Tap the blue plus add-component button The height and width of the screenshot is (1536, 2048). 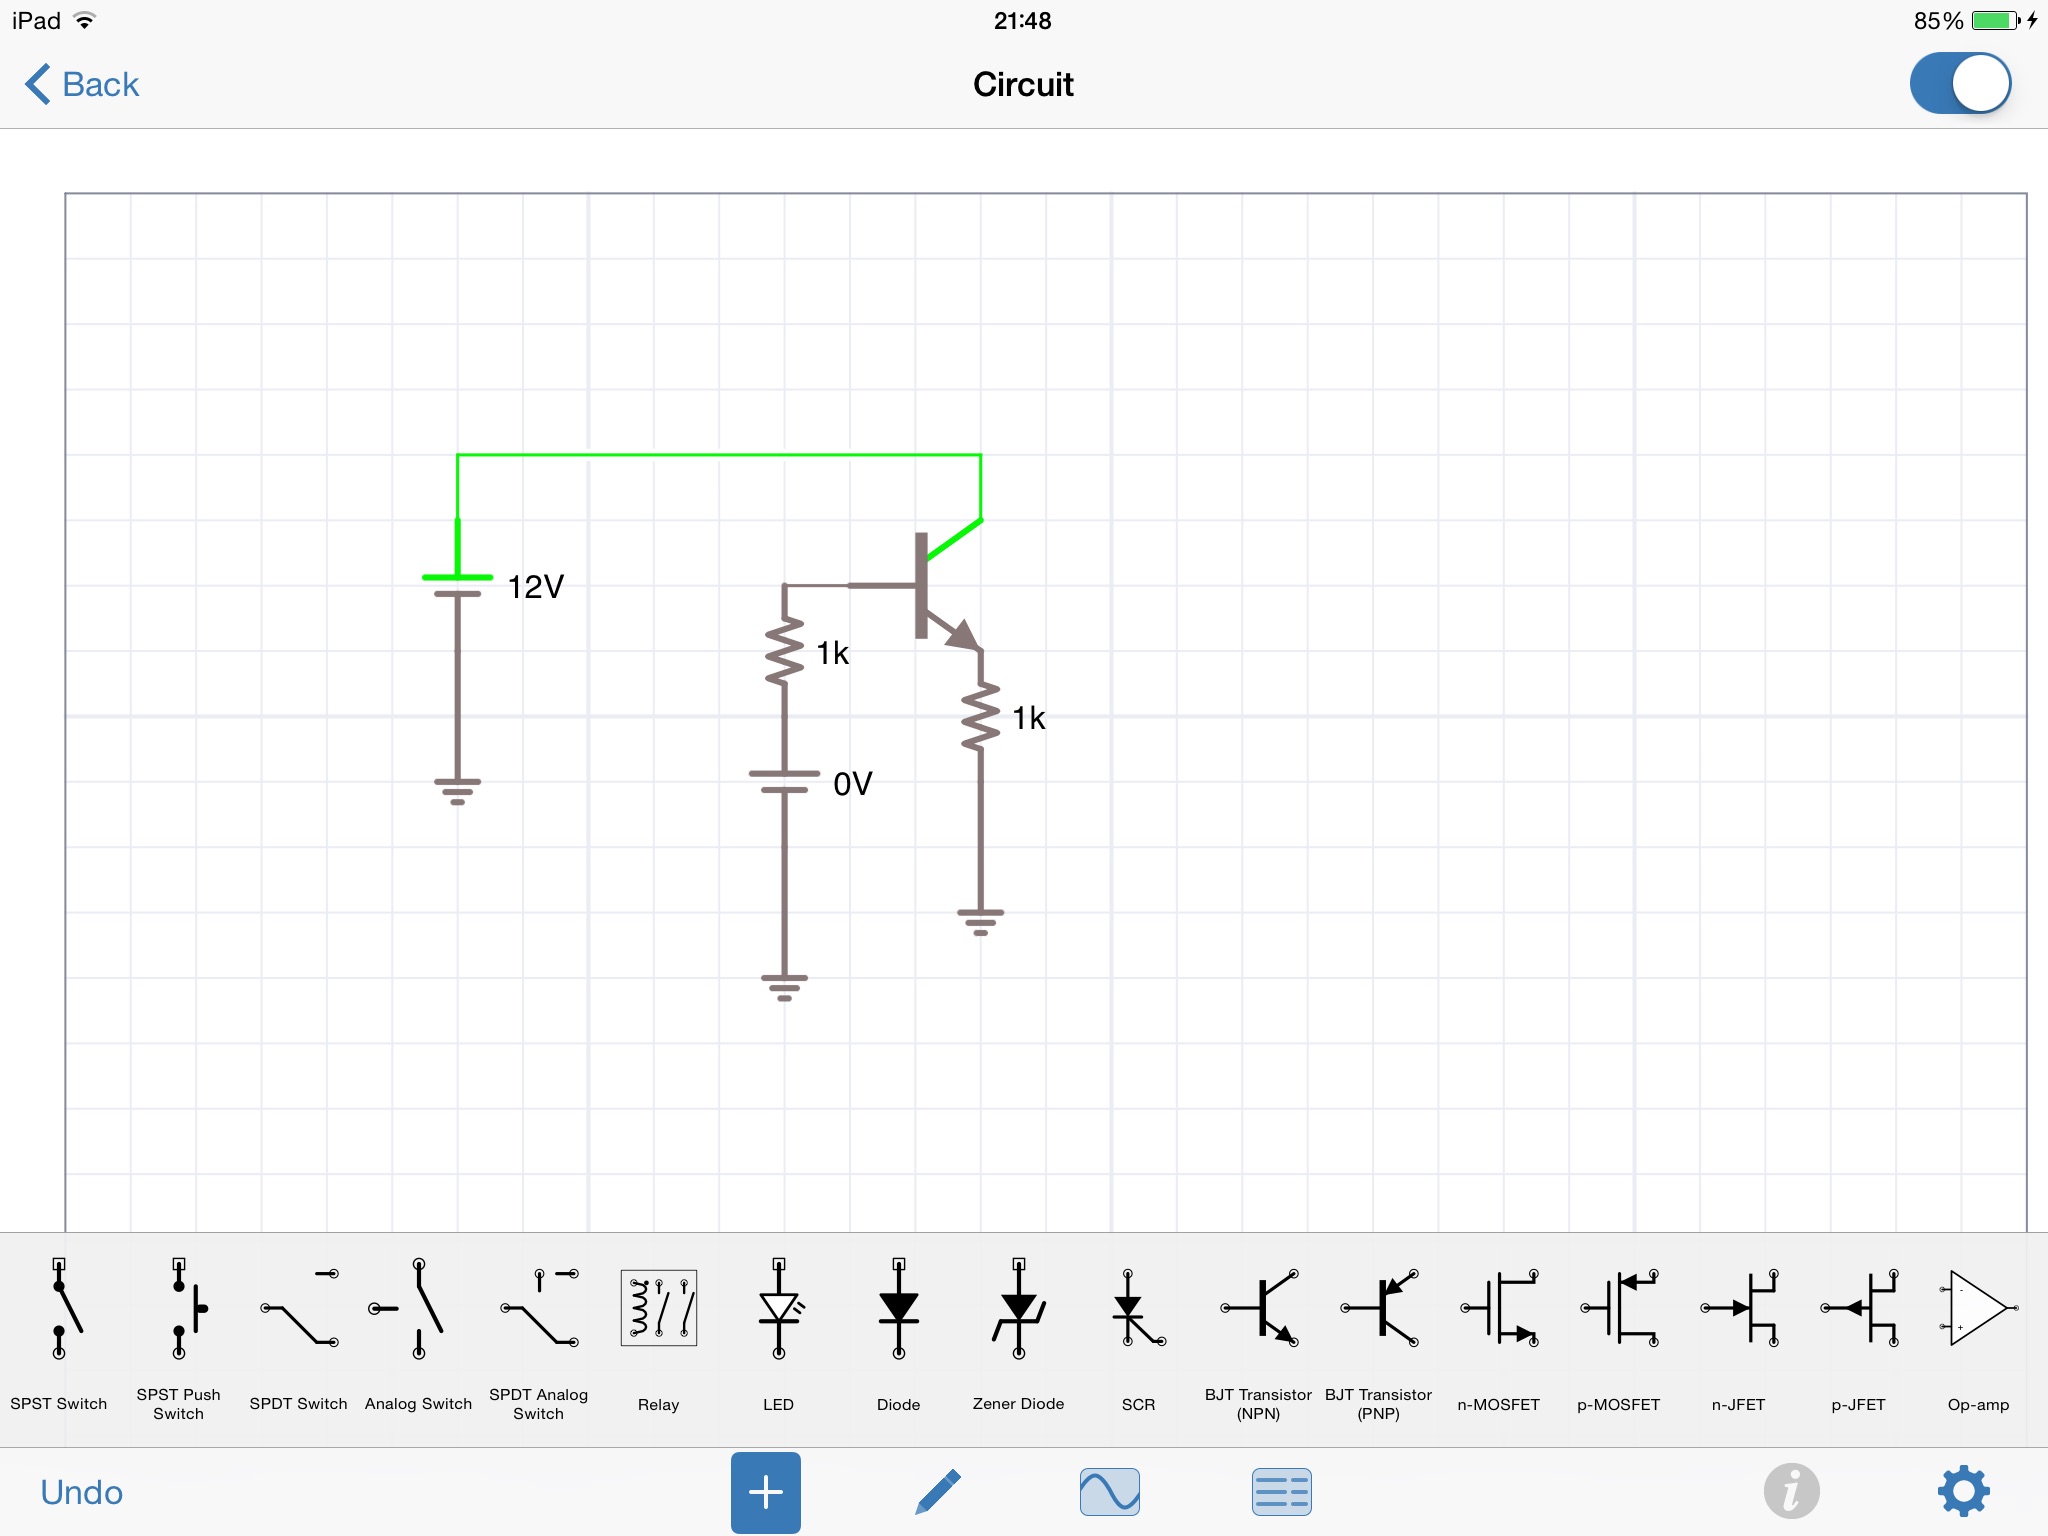[765, 1492]
